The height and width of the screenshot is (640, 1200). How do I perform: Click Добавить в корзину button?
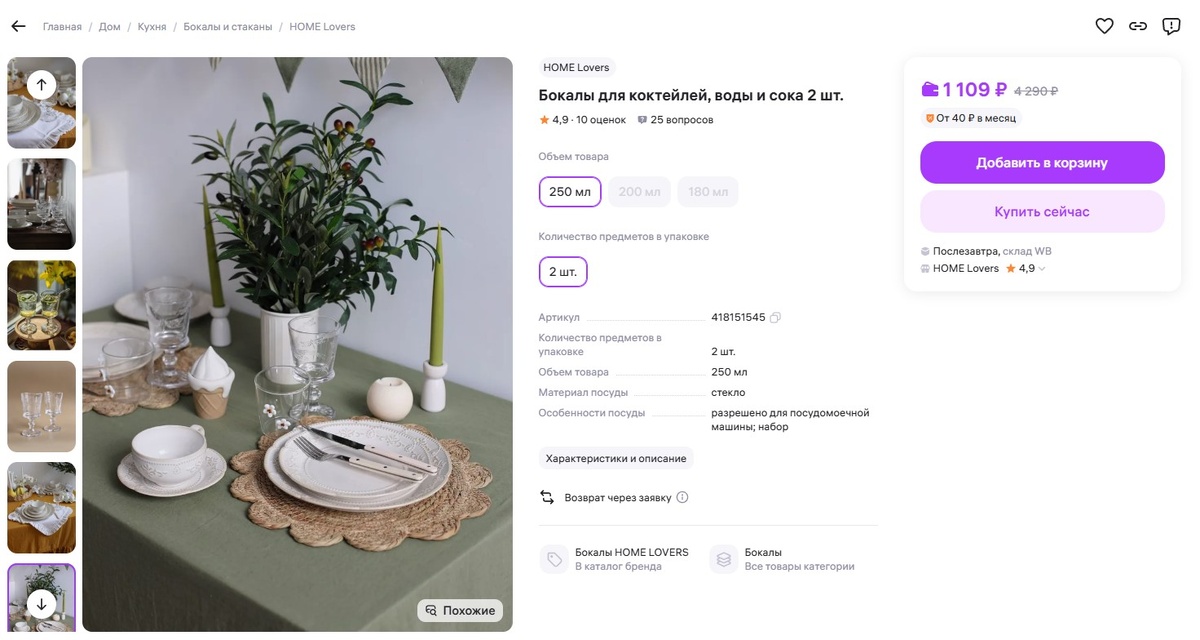(x=1042, y=163)
